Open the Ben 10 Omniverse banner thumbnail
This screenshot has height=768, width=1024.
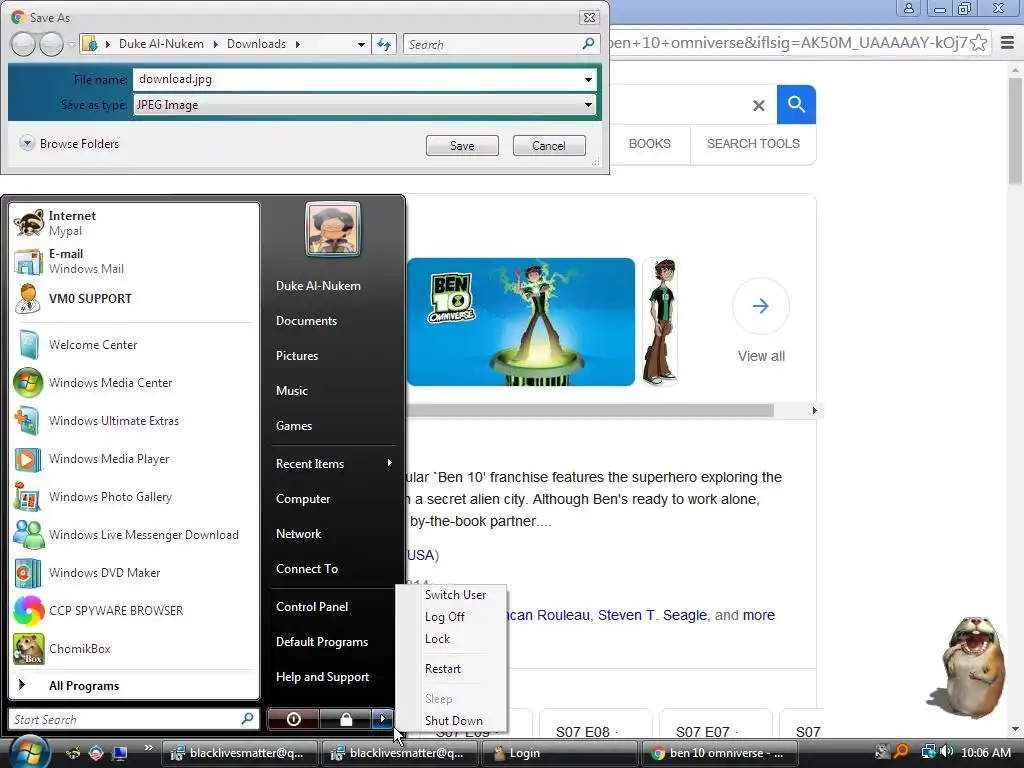(520, 321)
